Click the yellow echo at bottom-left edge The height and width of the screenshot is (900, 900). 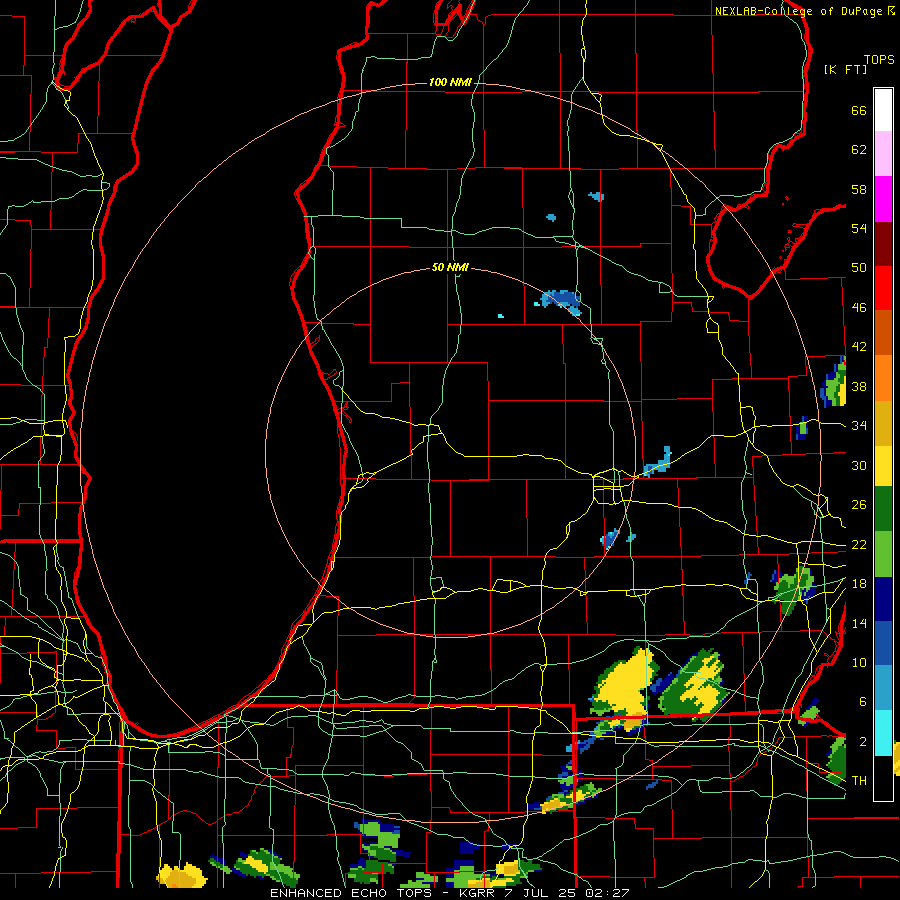coord(182,876)
